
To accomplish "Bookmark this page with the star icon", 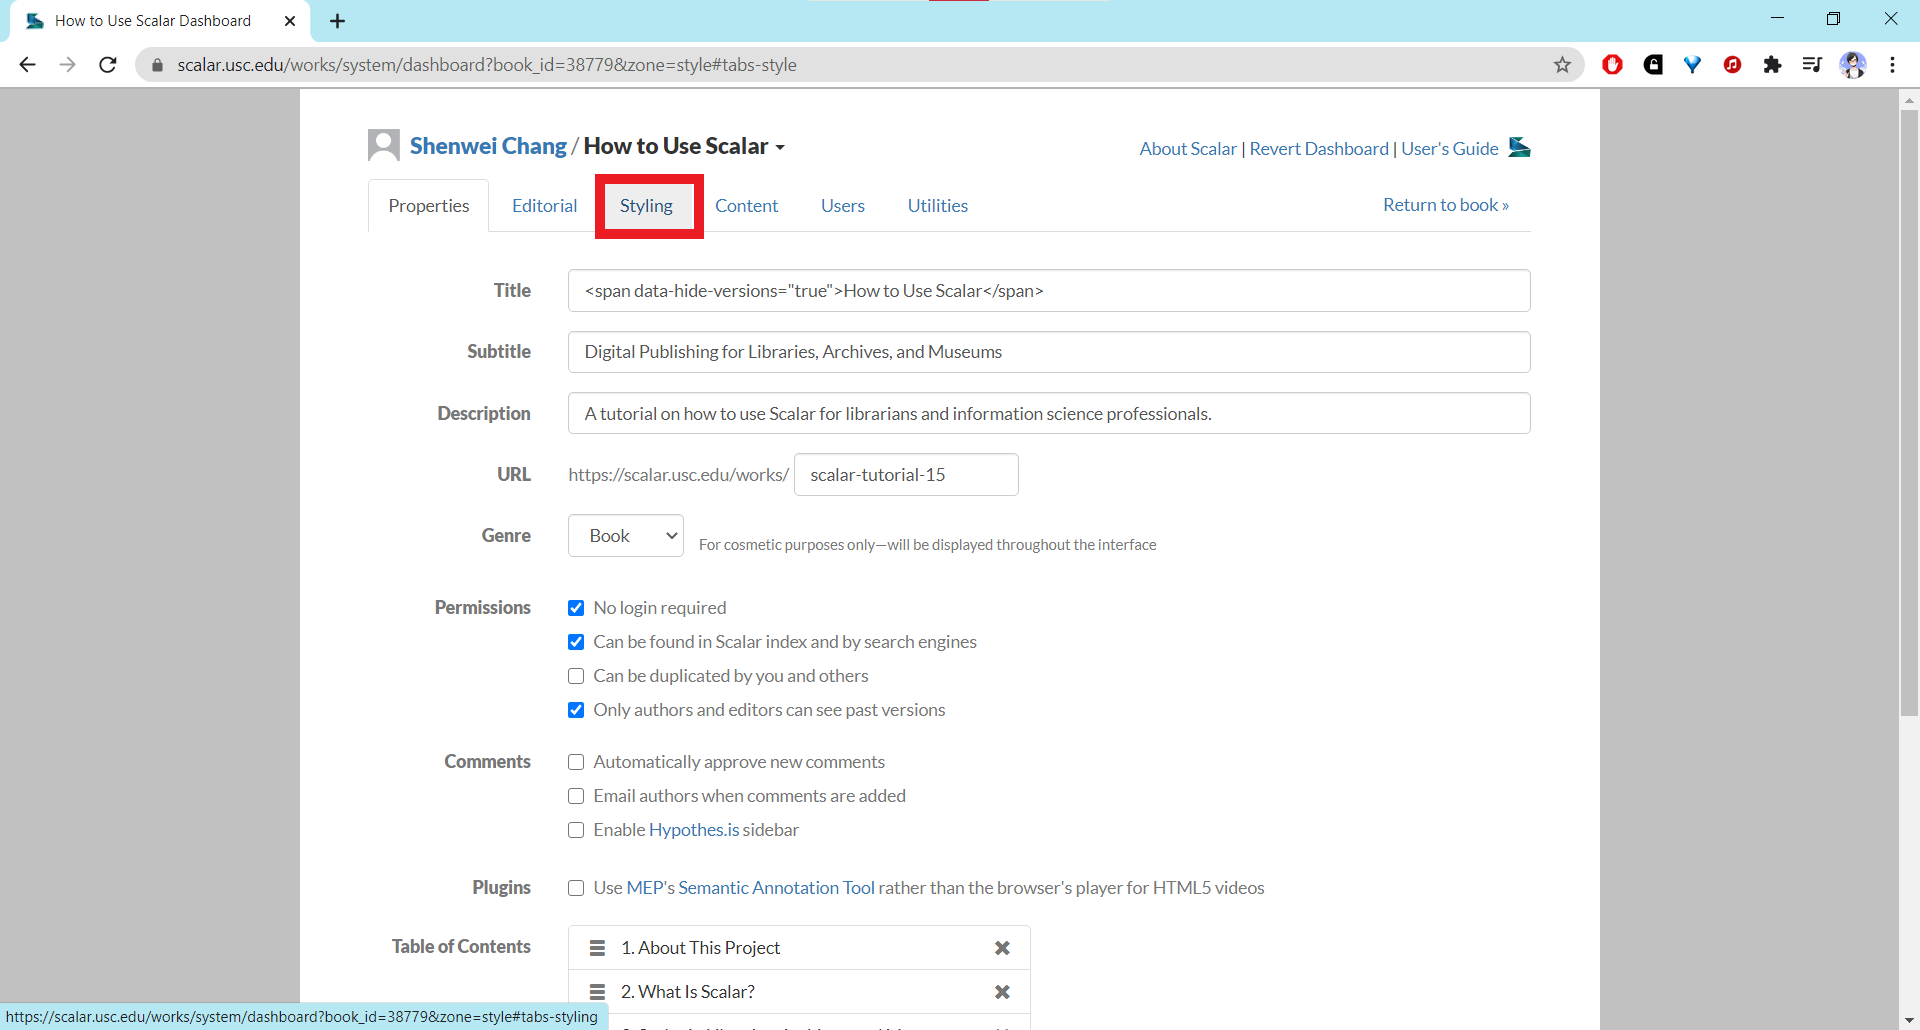I will point(1562,65).
